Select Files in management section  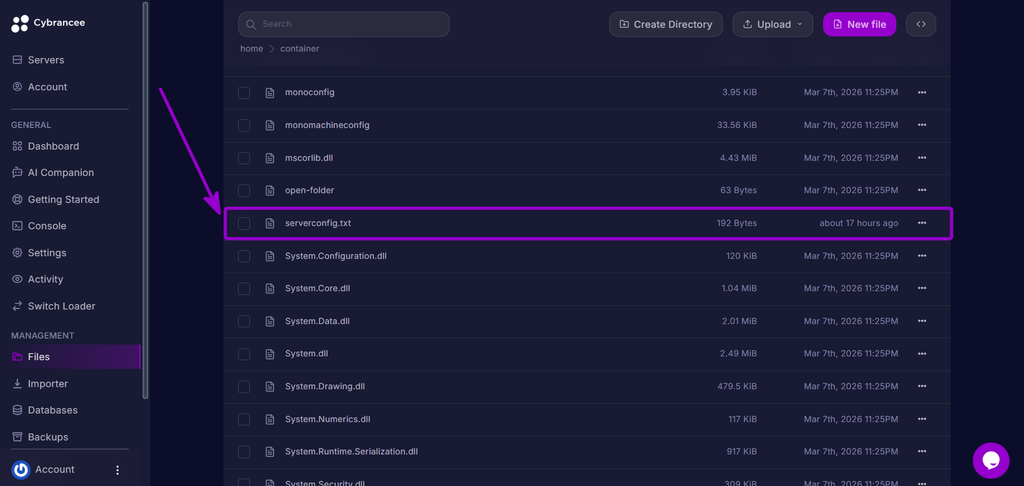point(75,357)
